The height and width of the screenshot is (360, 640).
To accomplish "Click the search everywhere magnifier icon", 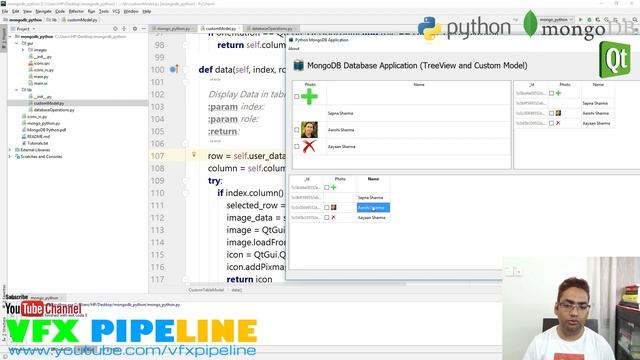I will 635,20.
